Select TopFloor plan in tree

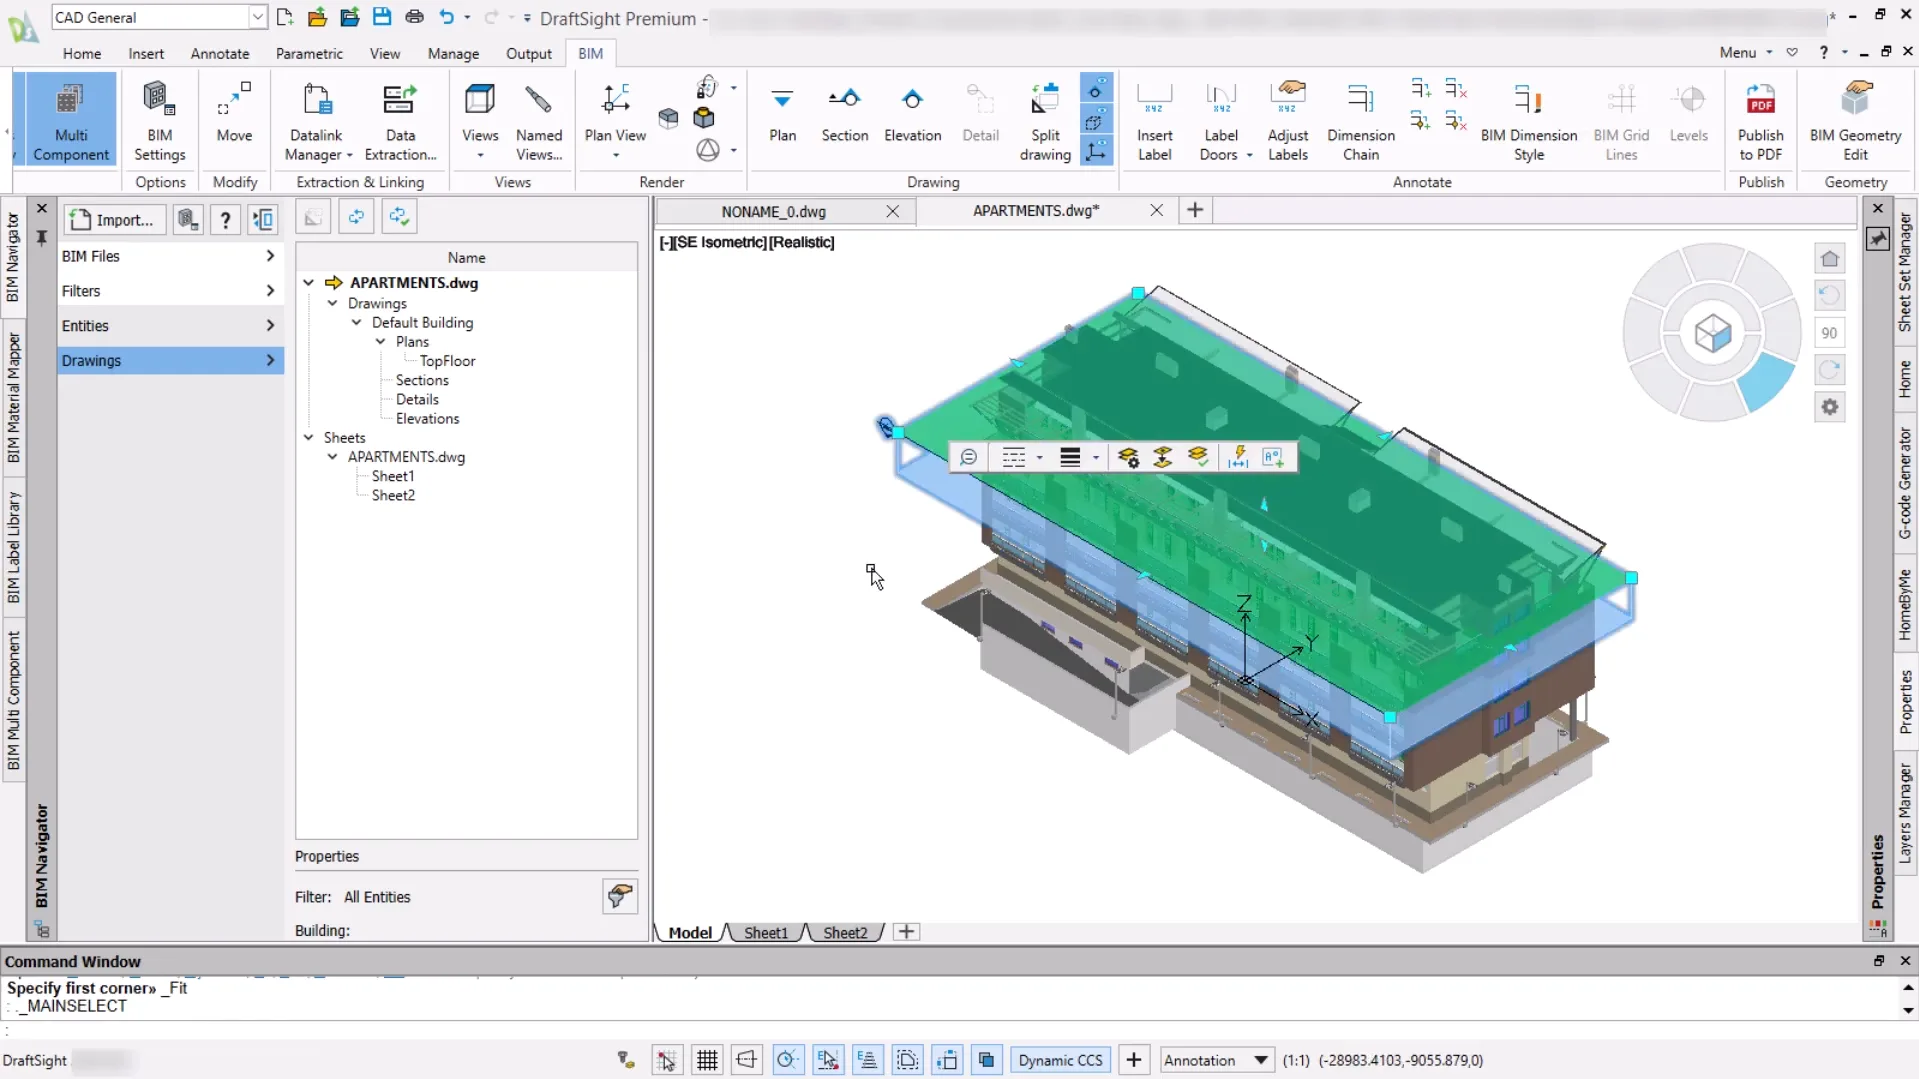tap(447, 361)
